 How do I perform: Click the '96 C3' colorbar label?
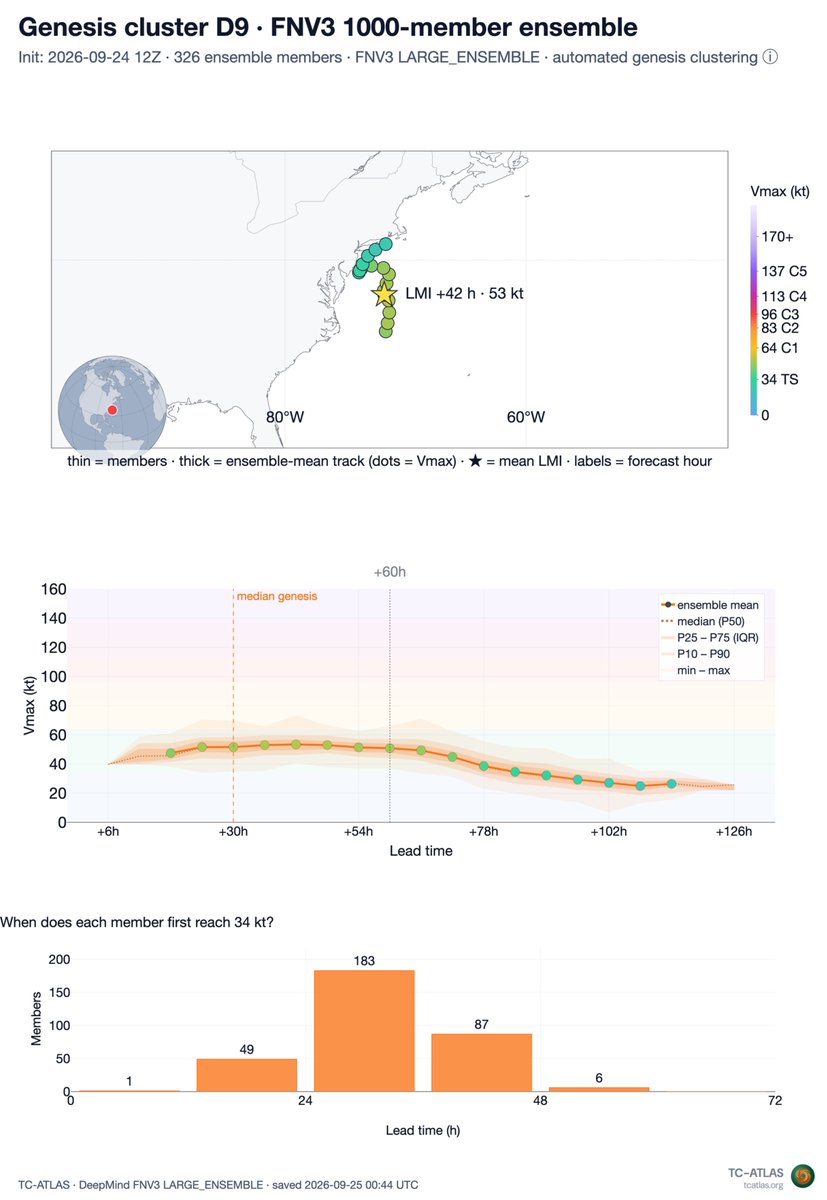(780, 313)
